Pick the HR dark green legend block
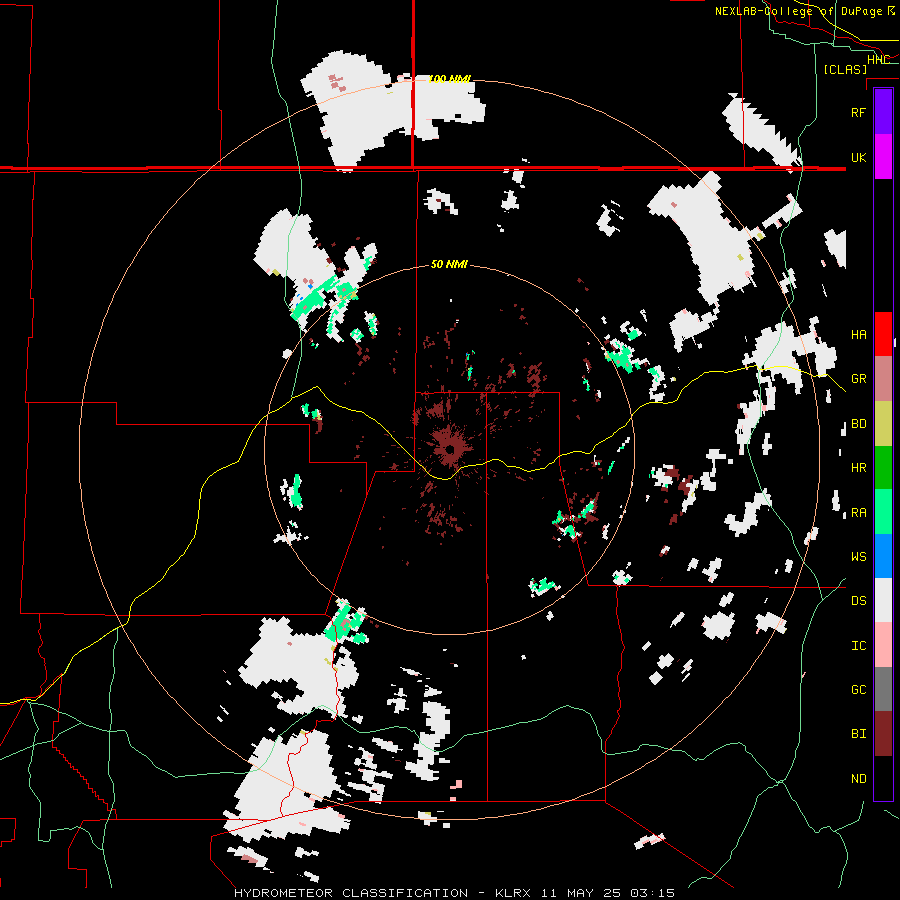The width and height of the screenshot is (900, 900). point(883,467)
